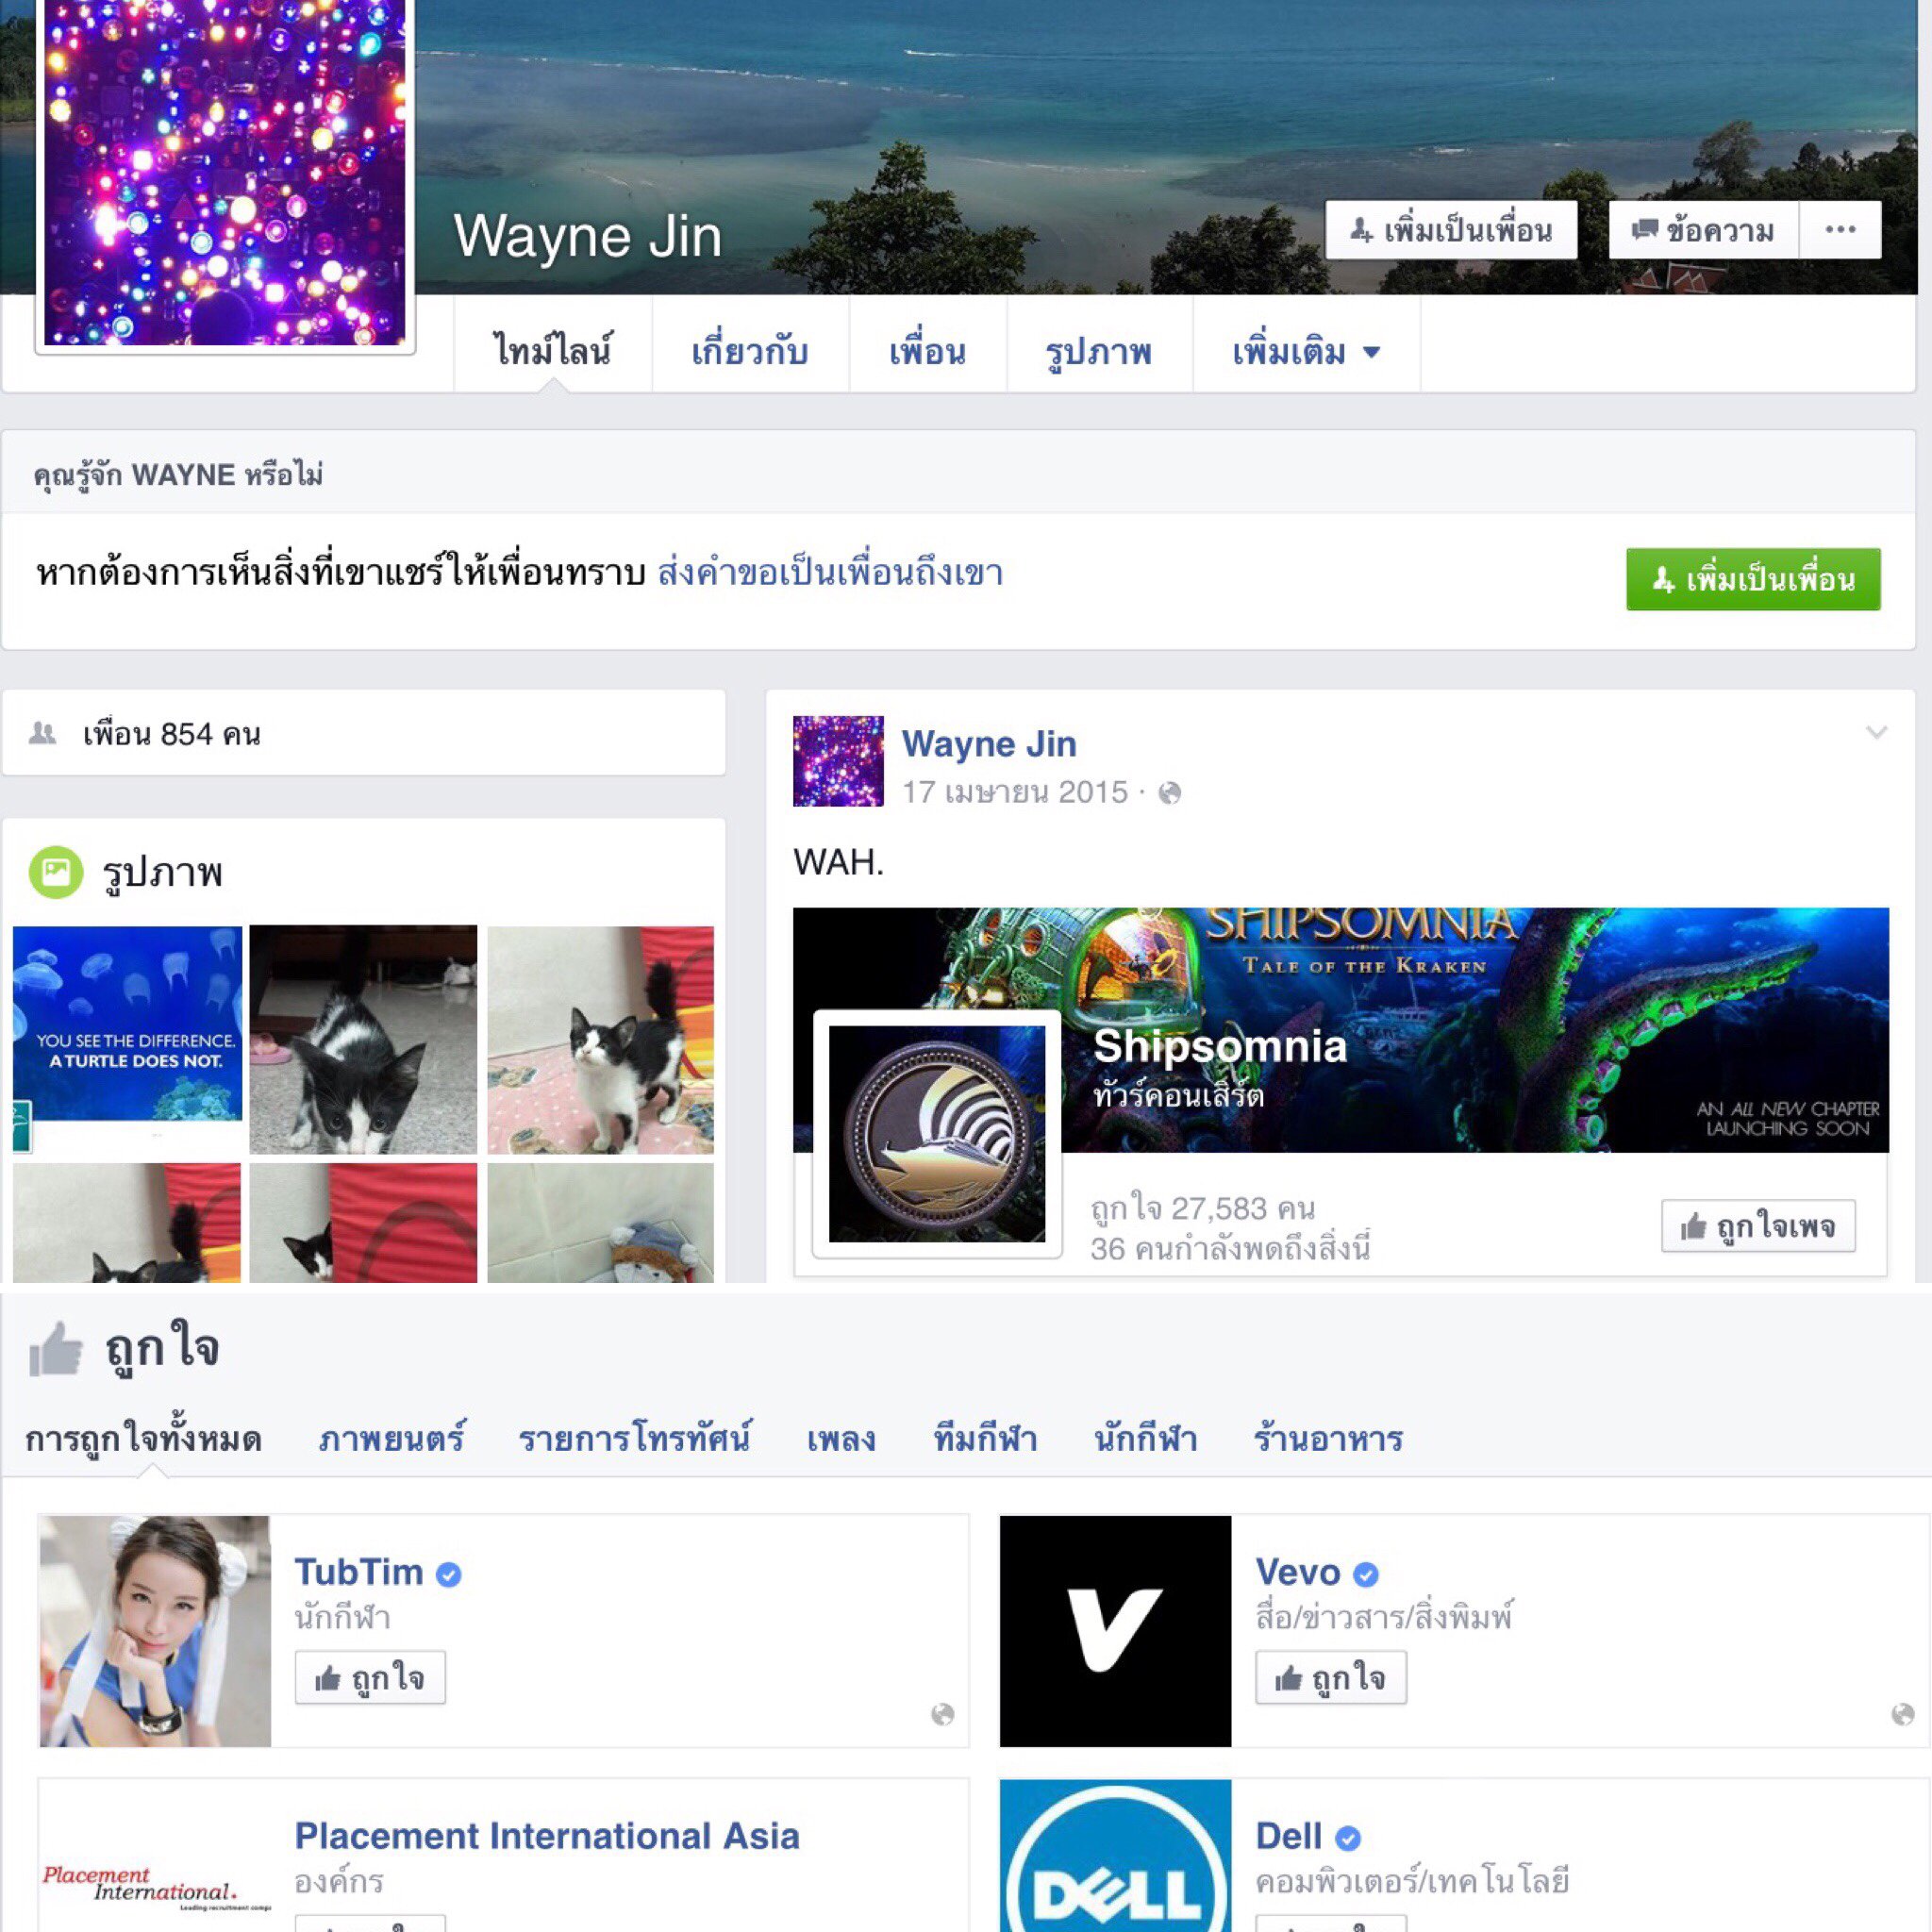
Task: Open the plush toy with blue hat photo
Action: (600, 1222)
